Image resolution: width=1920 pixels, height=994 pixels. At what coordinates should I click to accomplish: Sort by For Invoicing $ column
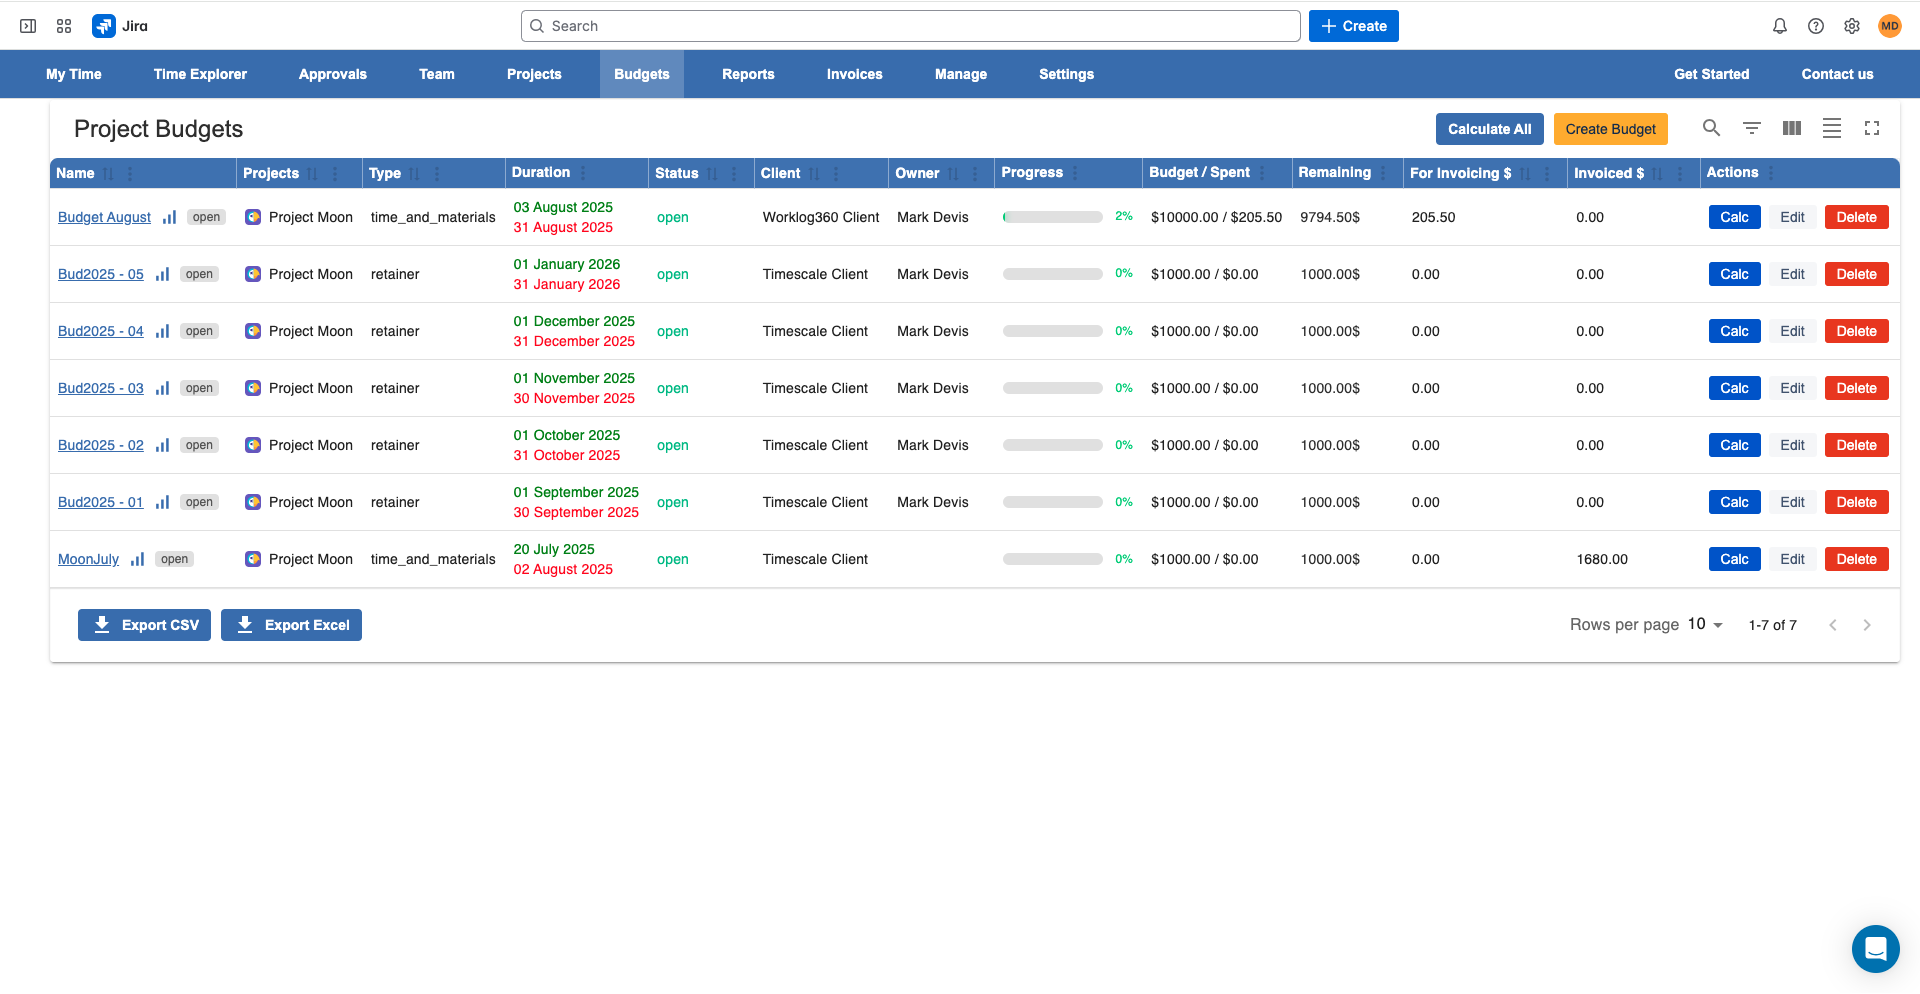point(1525,174)
